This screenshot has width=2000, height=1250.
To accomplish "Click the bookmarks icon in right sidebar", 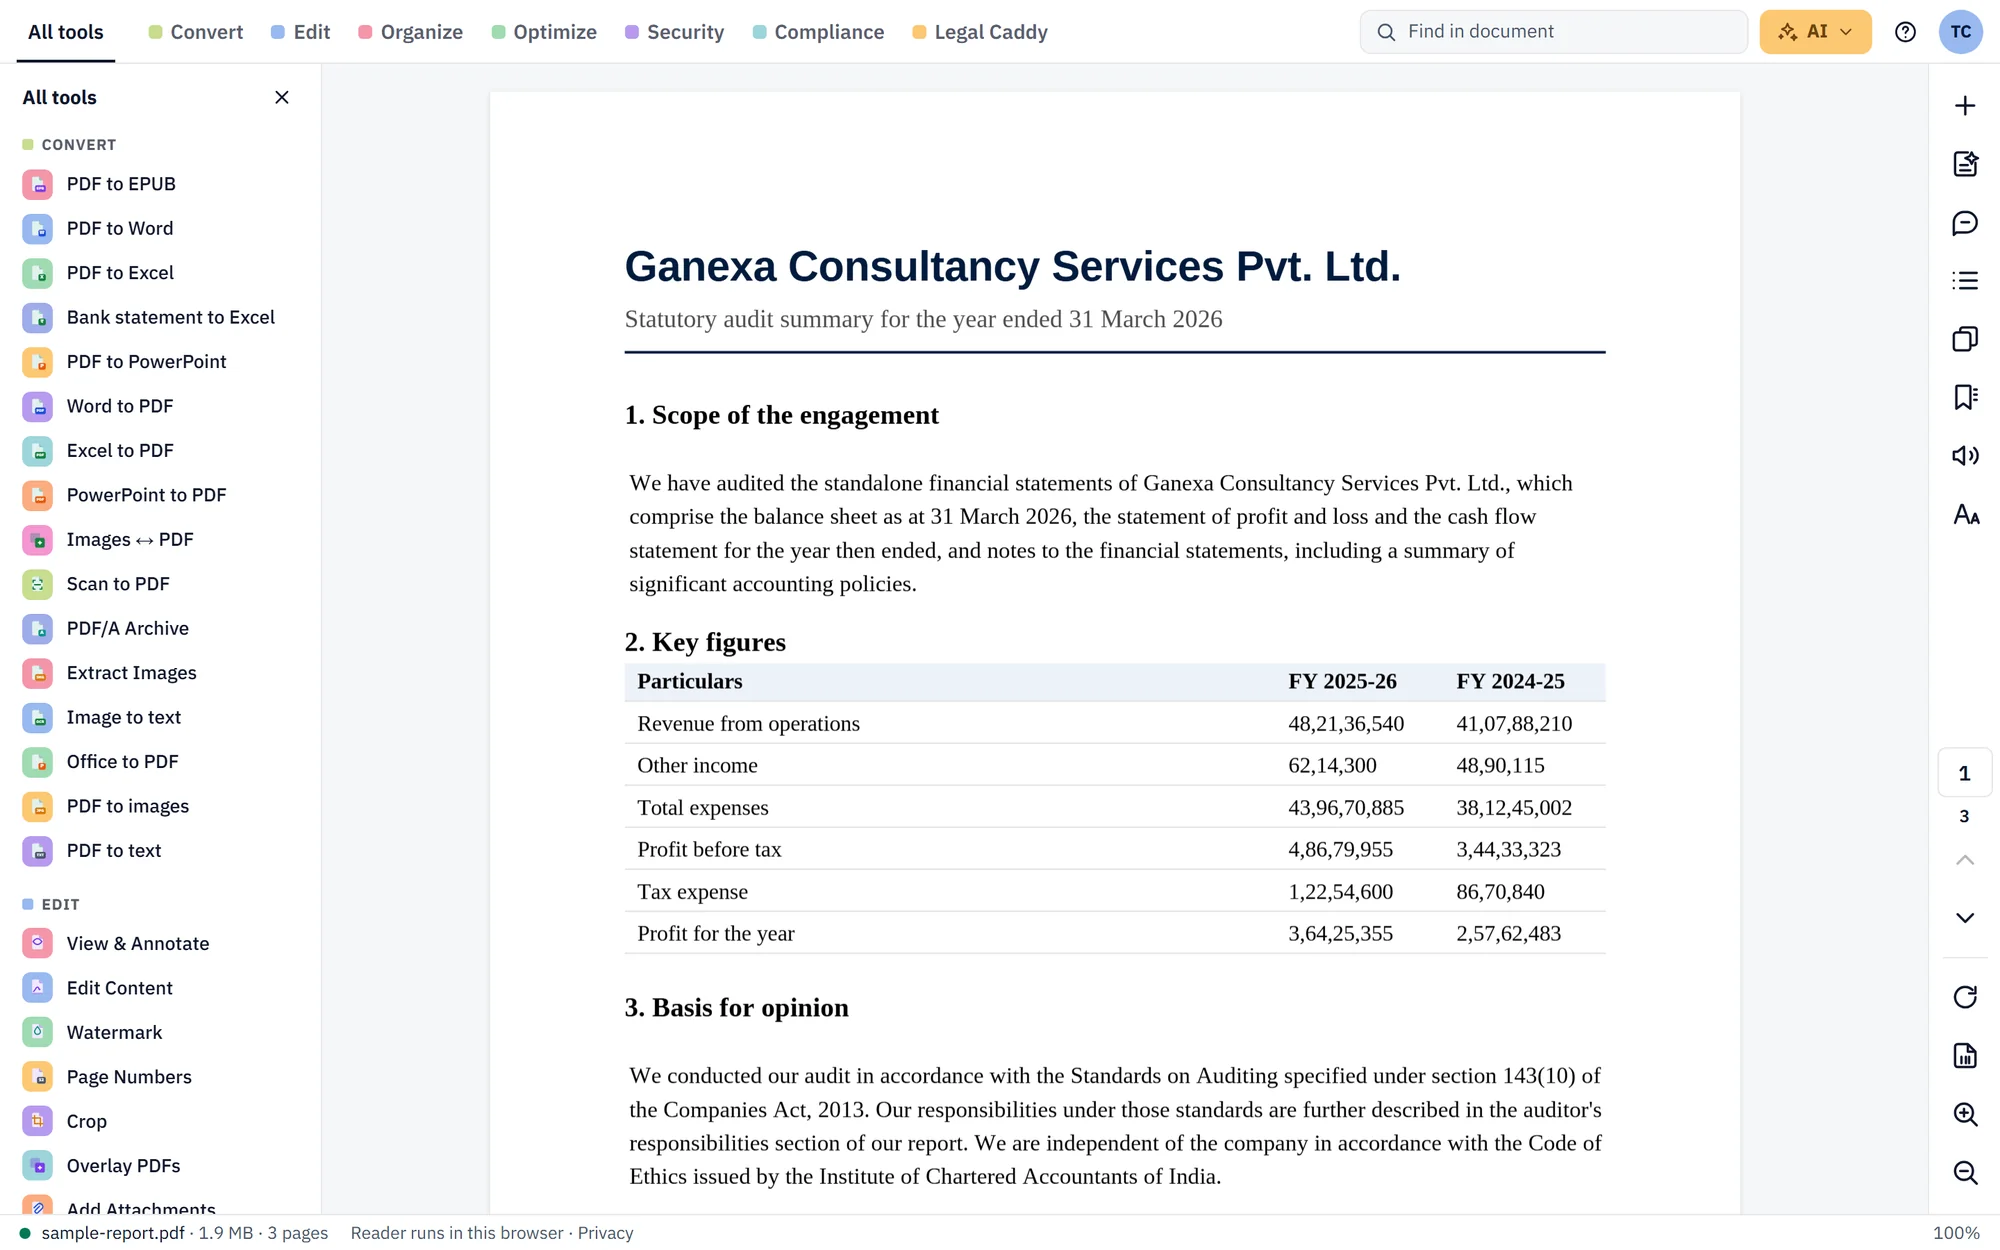I will coord(1965,397).
